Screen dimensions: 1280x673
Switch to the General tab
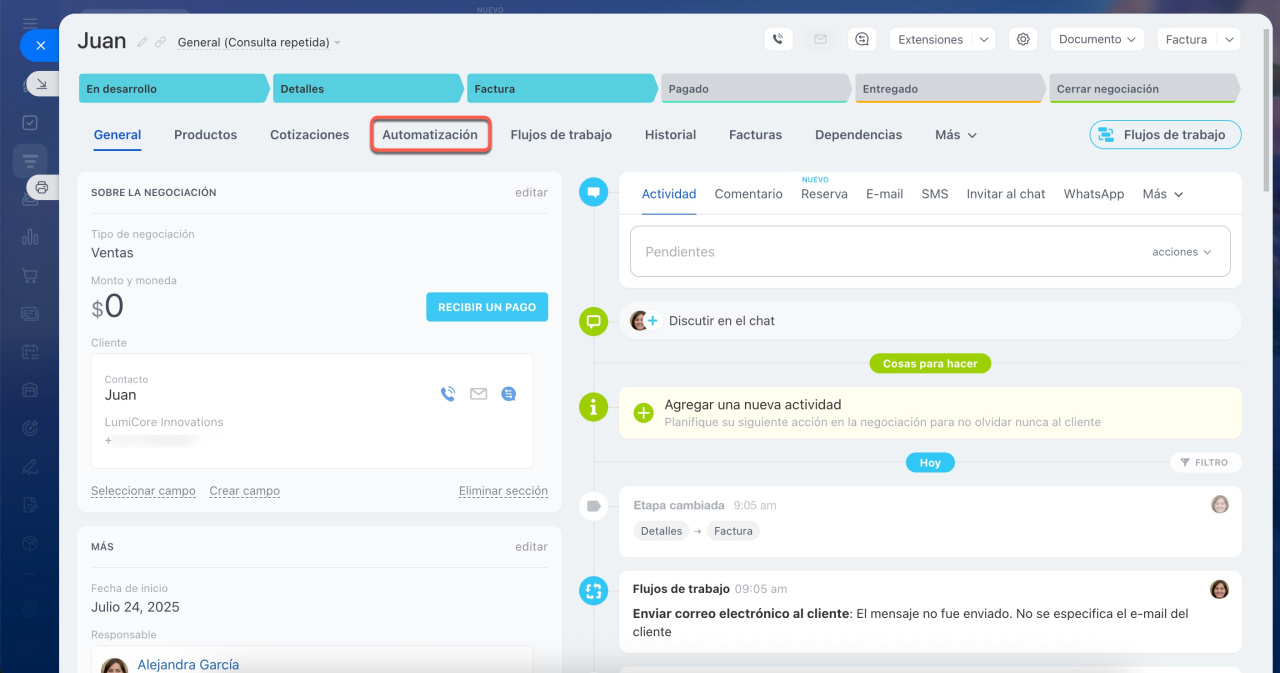tap(117, 135)
